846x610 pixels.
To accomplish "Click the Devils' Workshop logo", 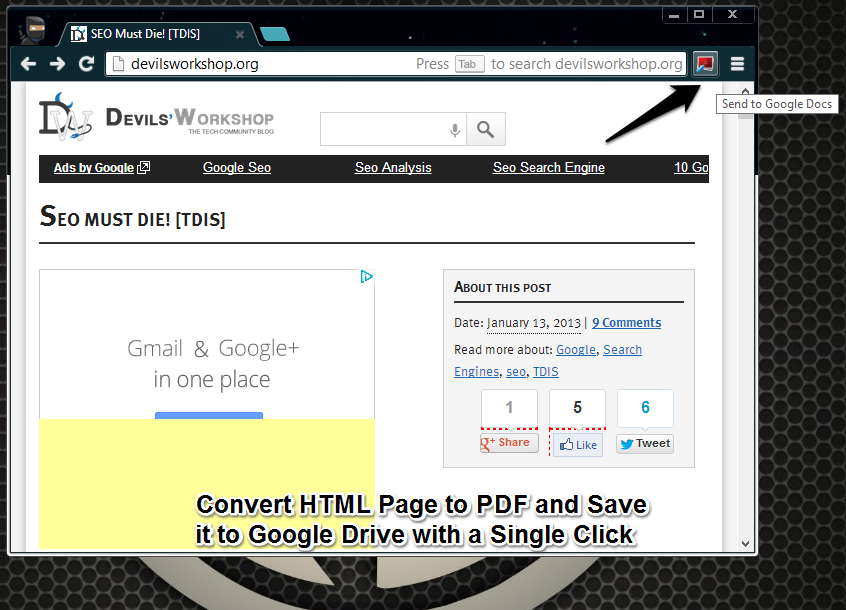I will [x=156, y=118].
